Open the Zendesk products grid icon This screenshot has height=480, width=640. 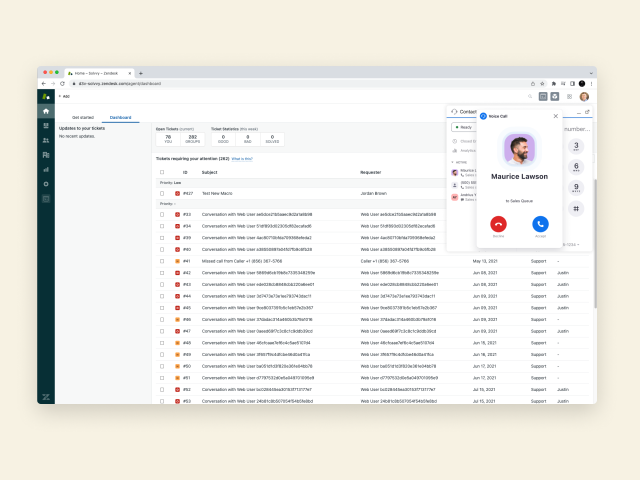(x=569, y=97)
